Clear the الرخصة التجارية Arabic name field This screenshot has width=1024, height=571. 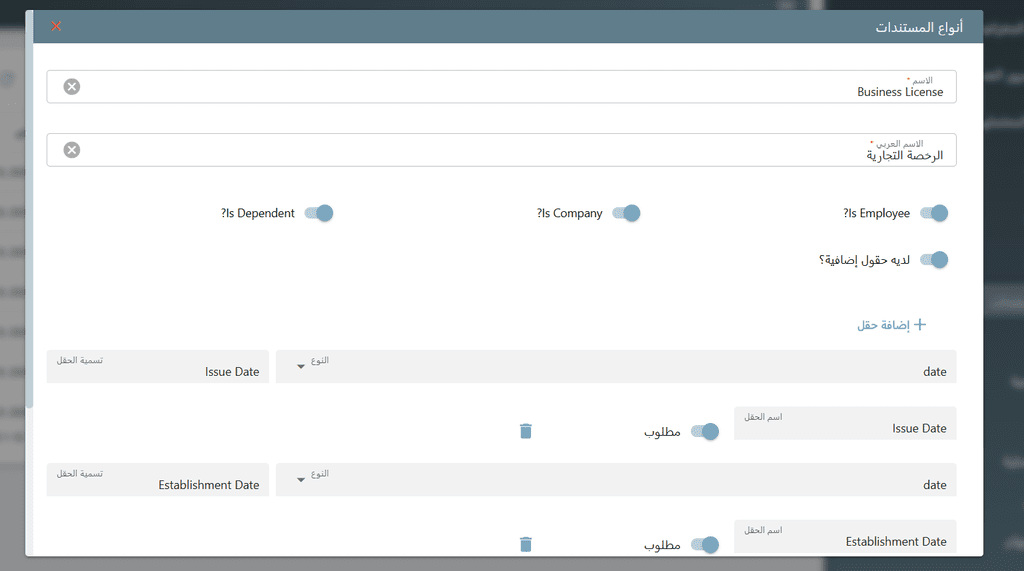[x=72, y=150]
